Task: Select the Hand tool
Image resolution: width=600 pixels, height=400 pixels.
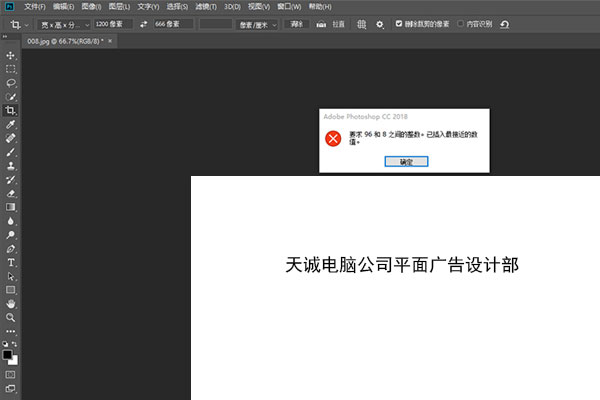Action: (11, 303)
